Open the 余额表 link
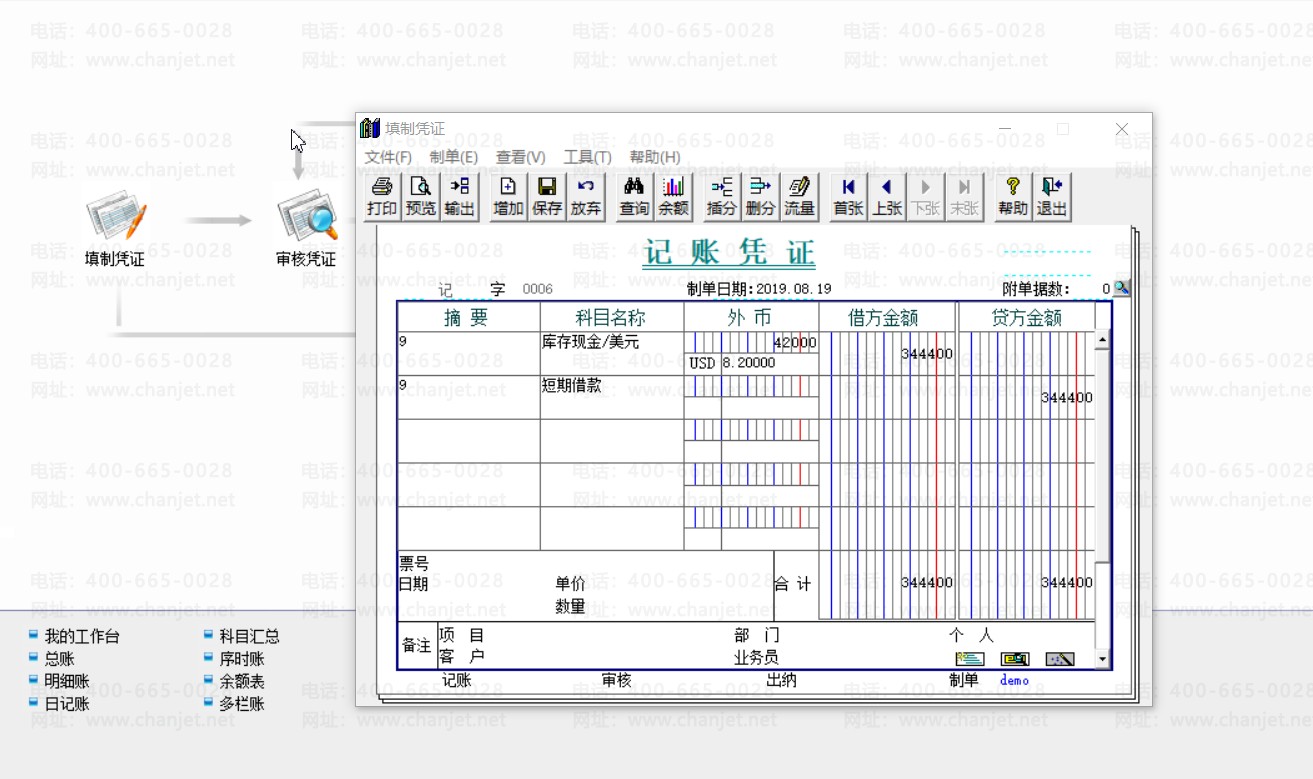The image size is (1313, 779). pos(241,681)
